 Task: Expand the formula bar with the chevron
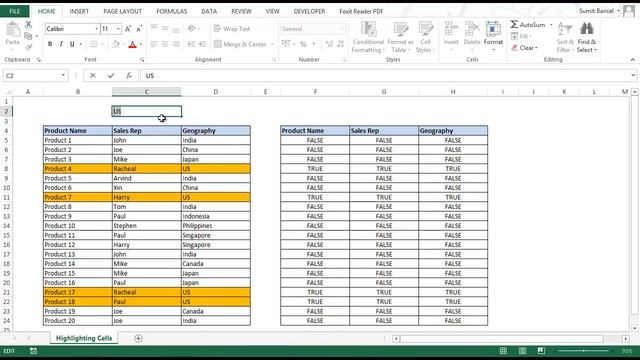(633, 76)
